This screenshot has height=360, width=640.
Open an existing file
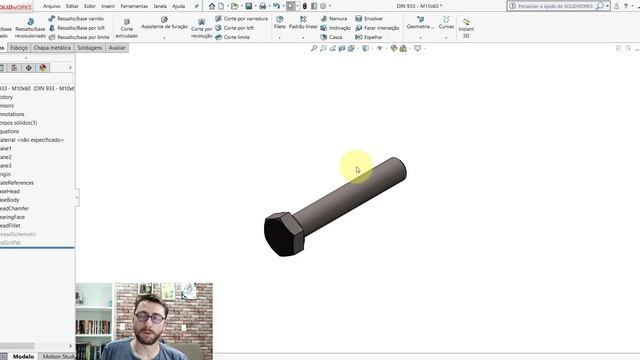(234, 6)
